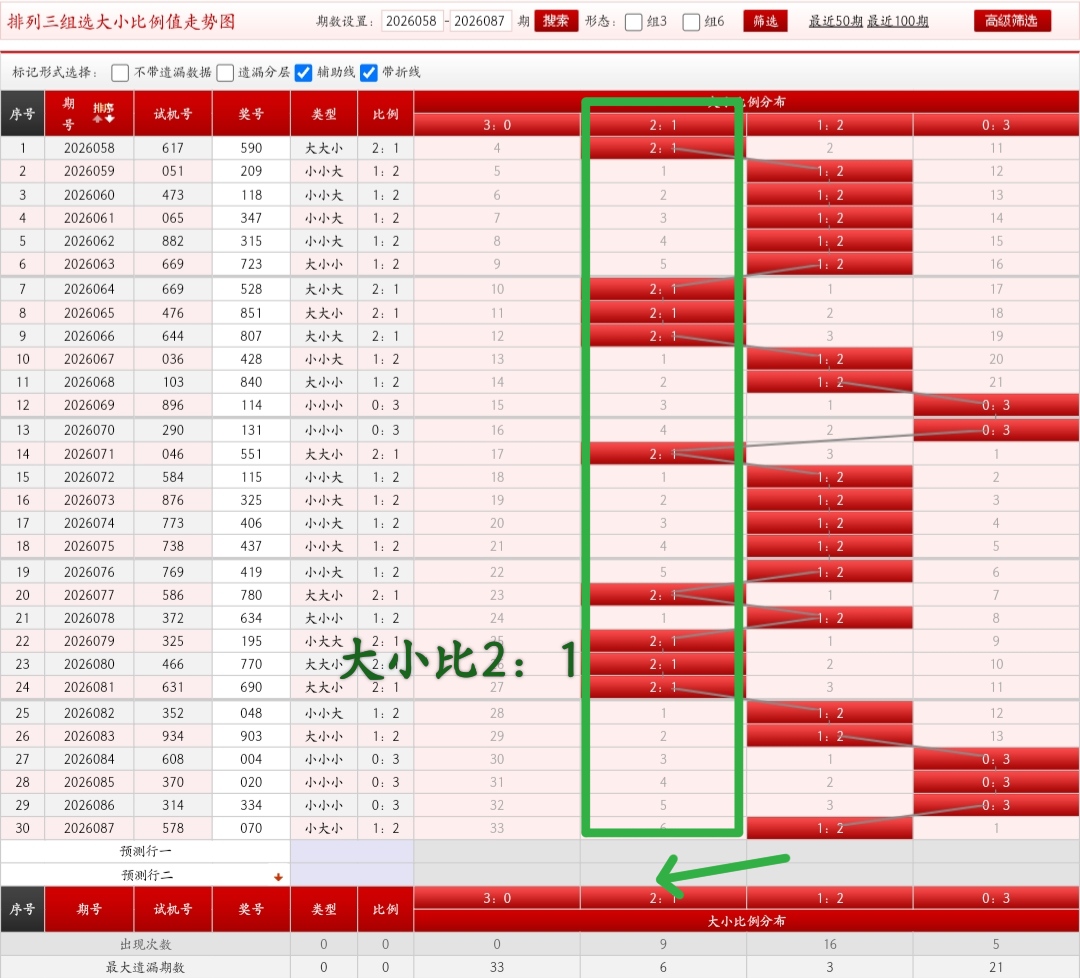Edit the starting period field showing 2026058
Screen dimensions: 1080x978
(x=412, y=20)
